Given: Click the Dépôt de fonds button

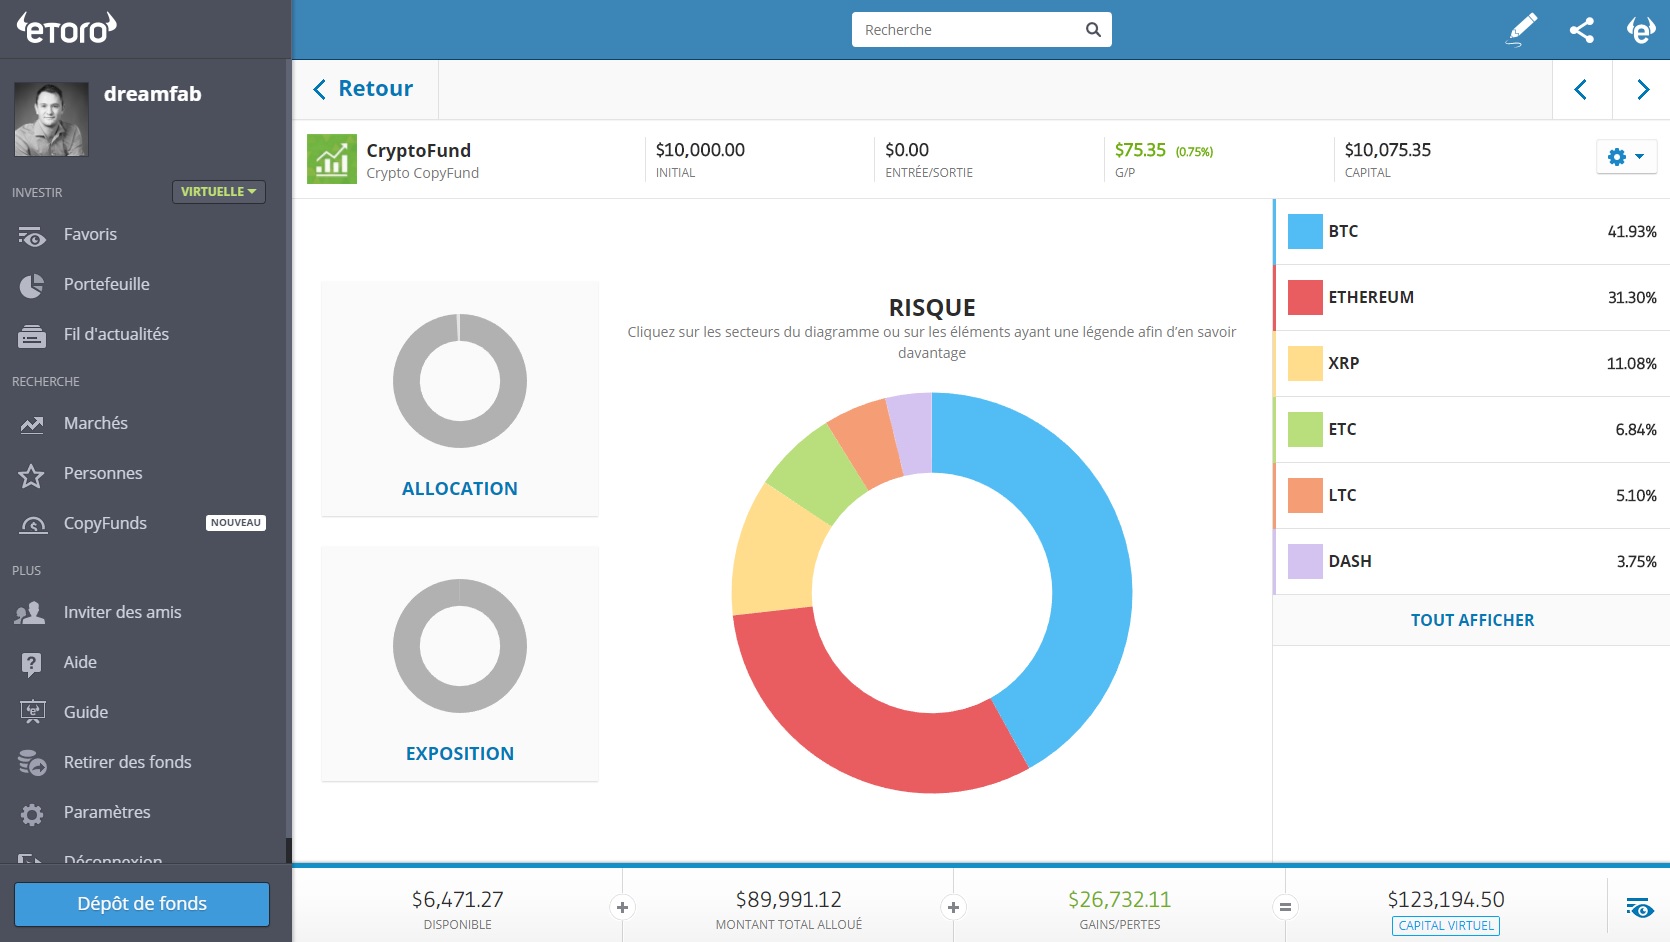Looking at the screenshot, I should point(142,904).
